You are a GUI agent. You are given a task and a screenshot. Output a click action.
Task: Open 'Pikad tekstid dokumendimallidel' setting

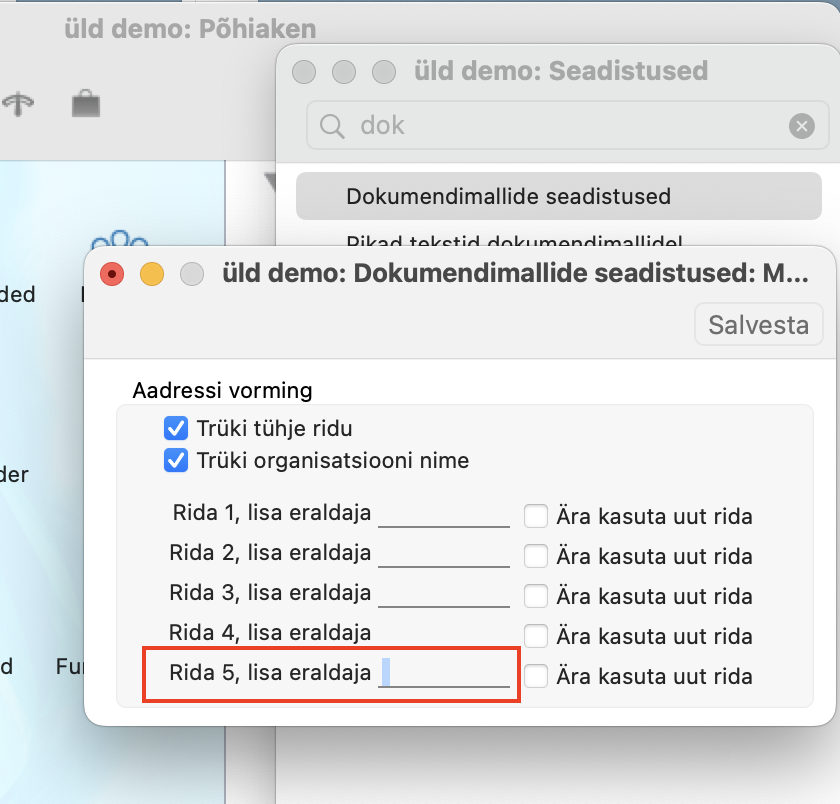coord(514,240)
